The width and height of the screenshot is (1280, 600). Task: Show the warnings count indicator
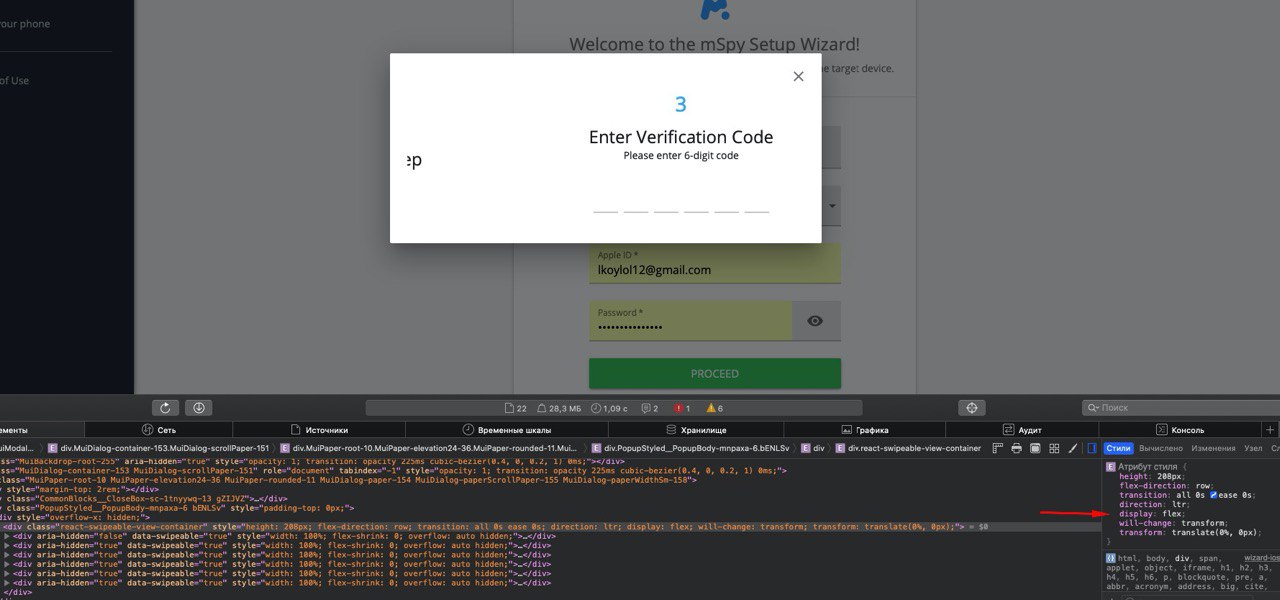point(714,408)
